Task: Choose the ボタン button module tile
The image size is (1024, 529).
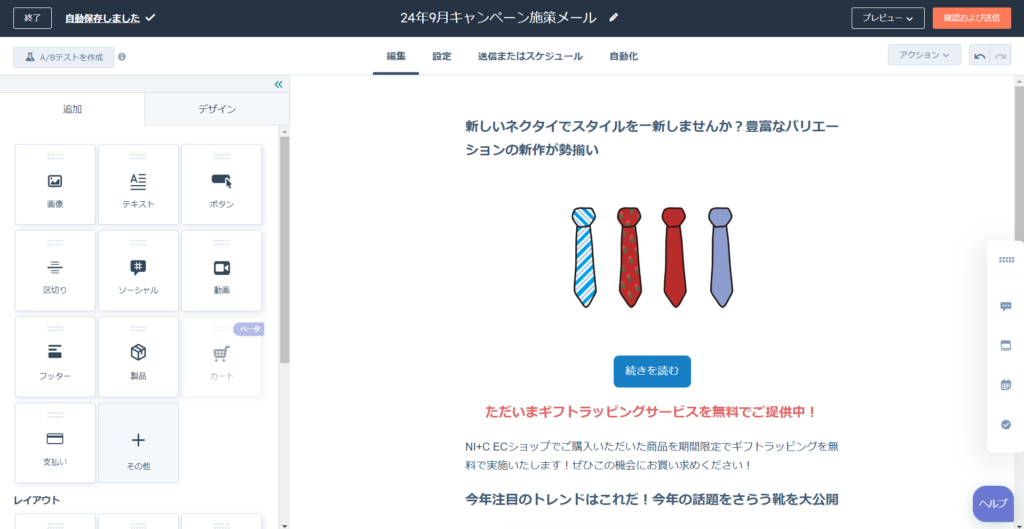Action: click(221, 185)
